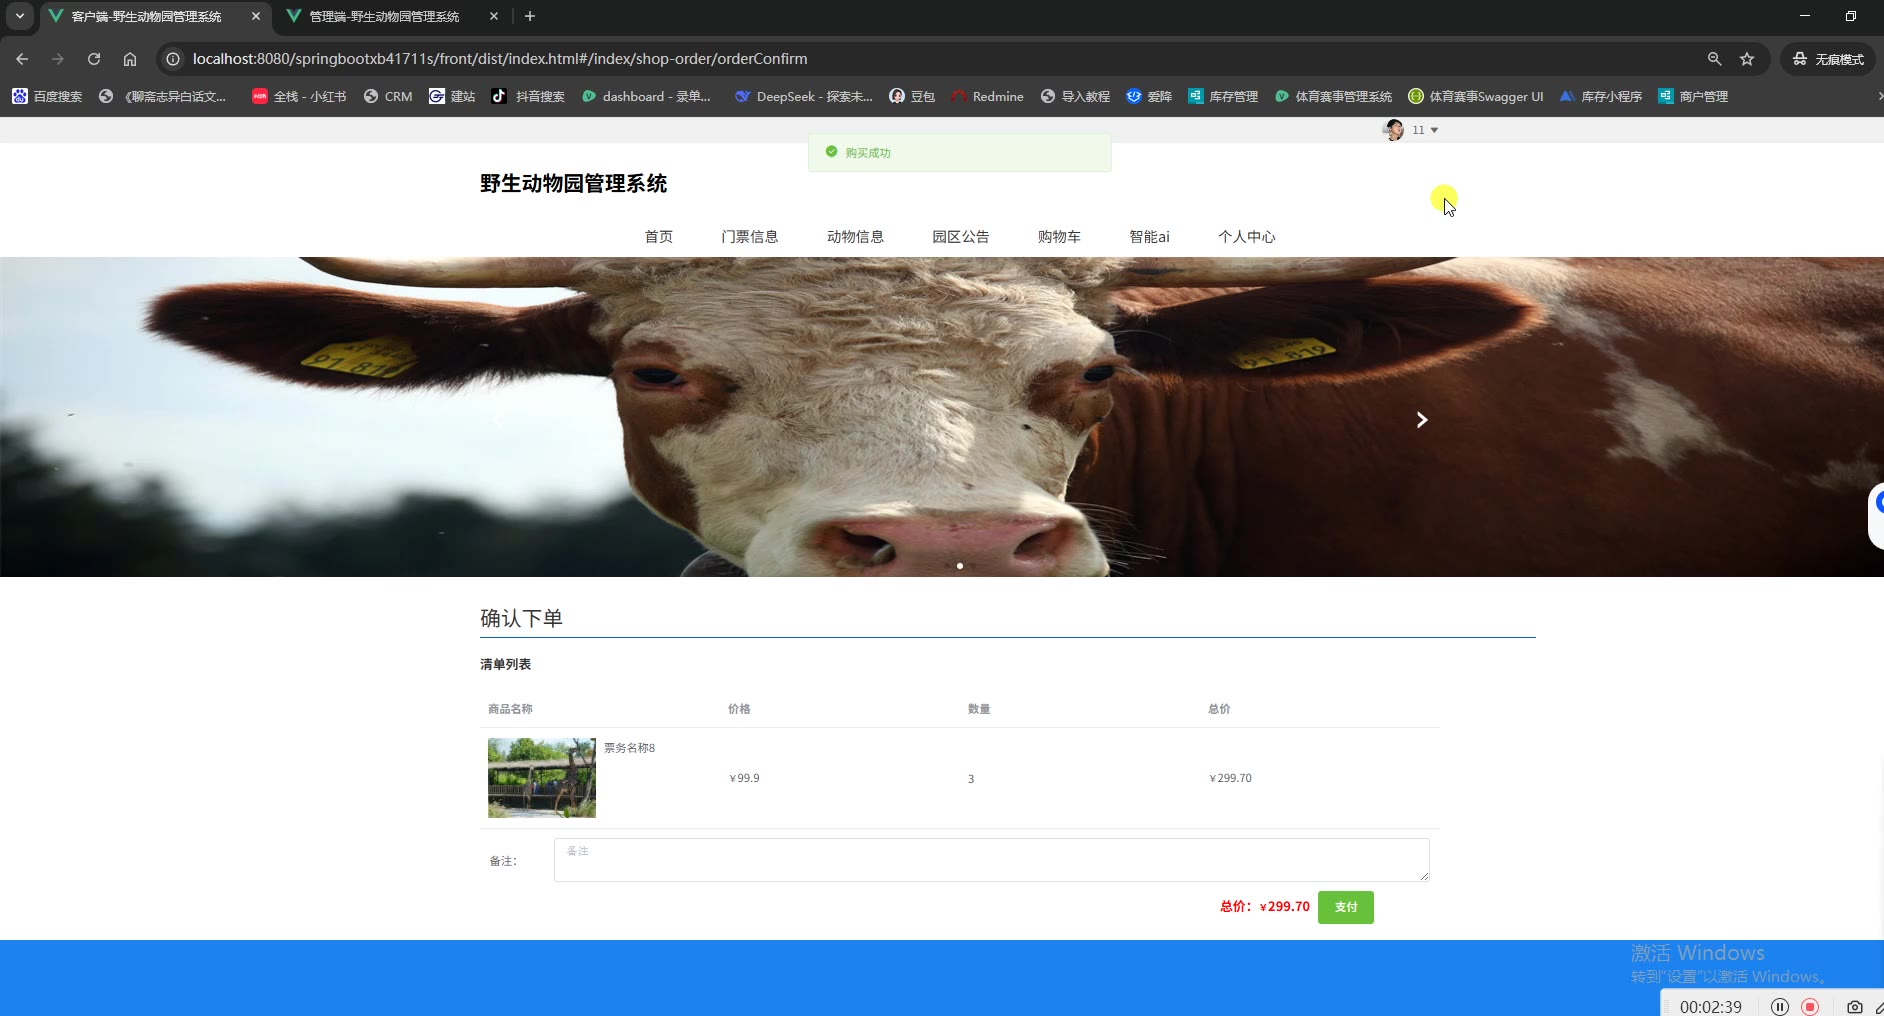View site information icon in address bar
This screenshot has width=1884, height=1016.
coord(173,59)
